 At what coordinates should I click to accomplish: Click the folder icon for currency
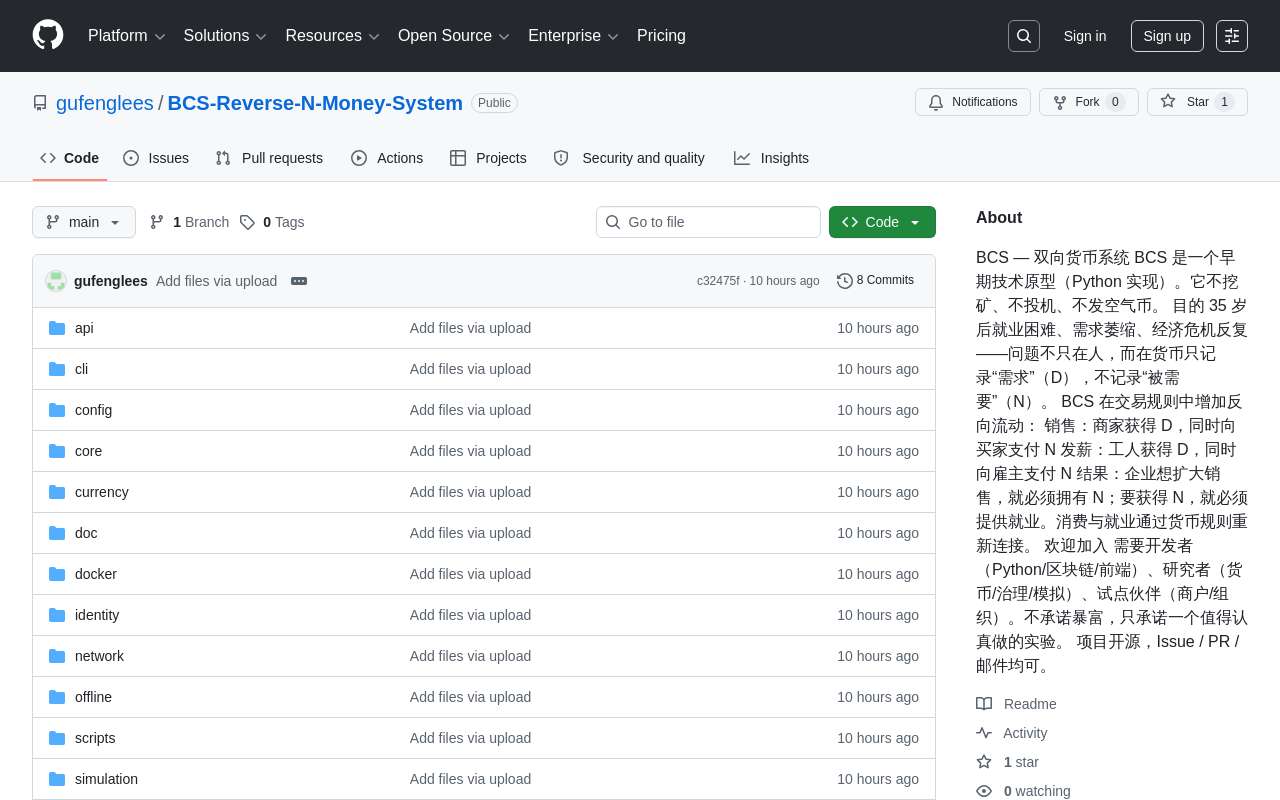[x=57, y=492]
